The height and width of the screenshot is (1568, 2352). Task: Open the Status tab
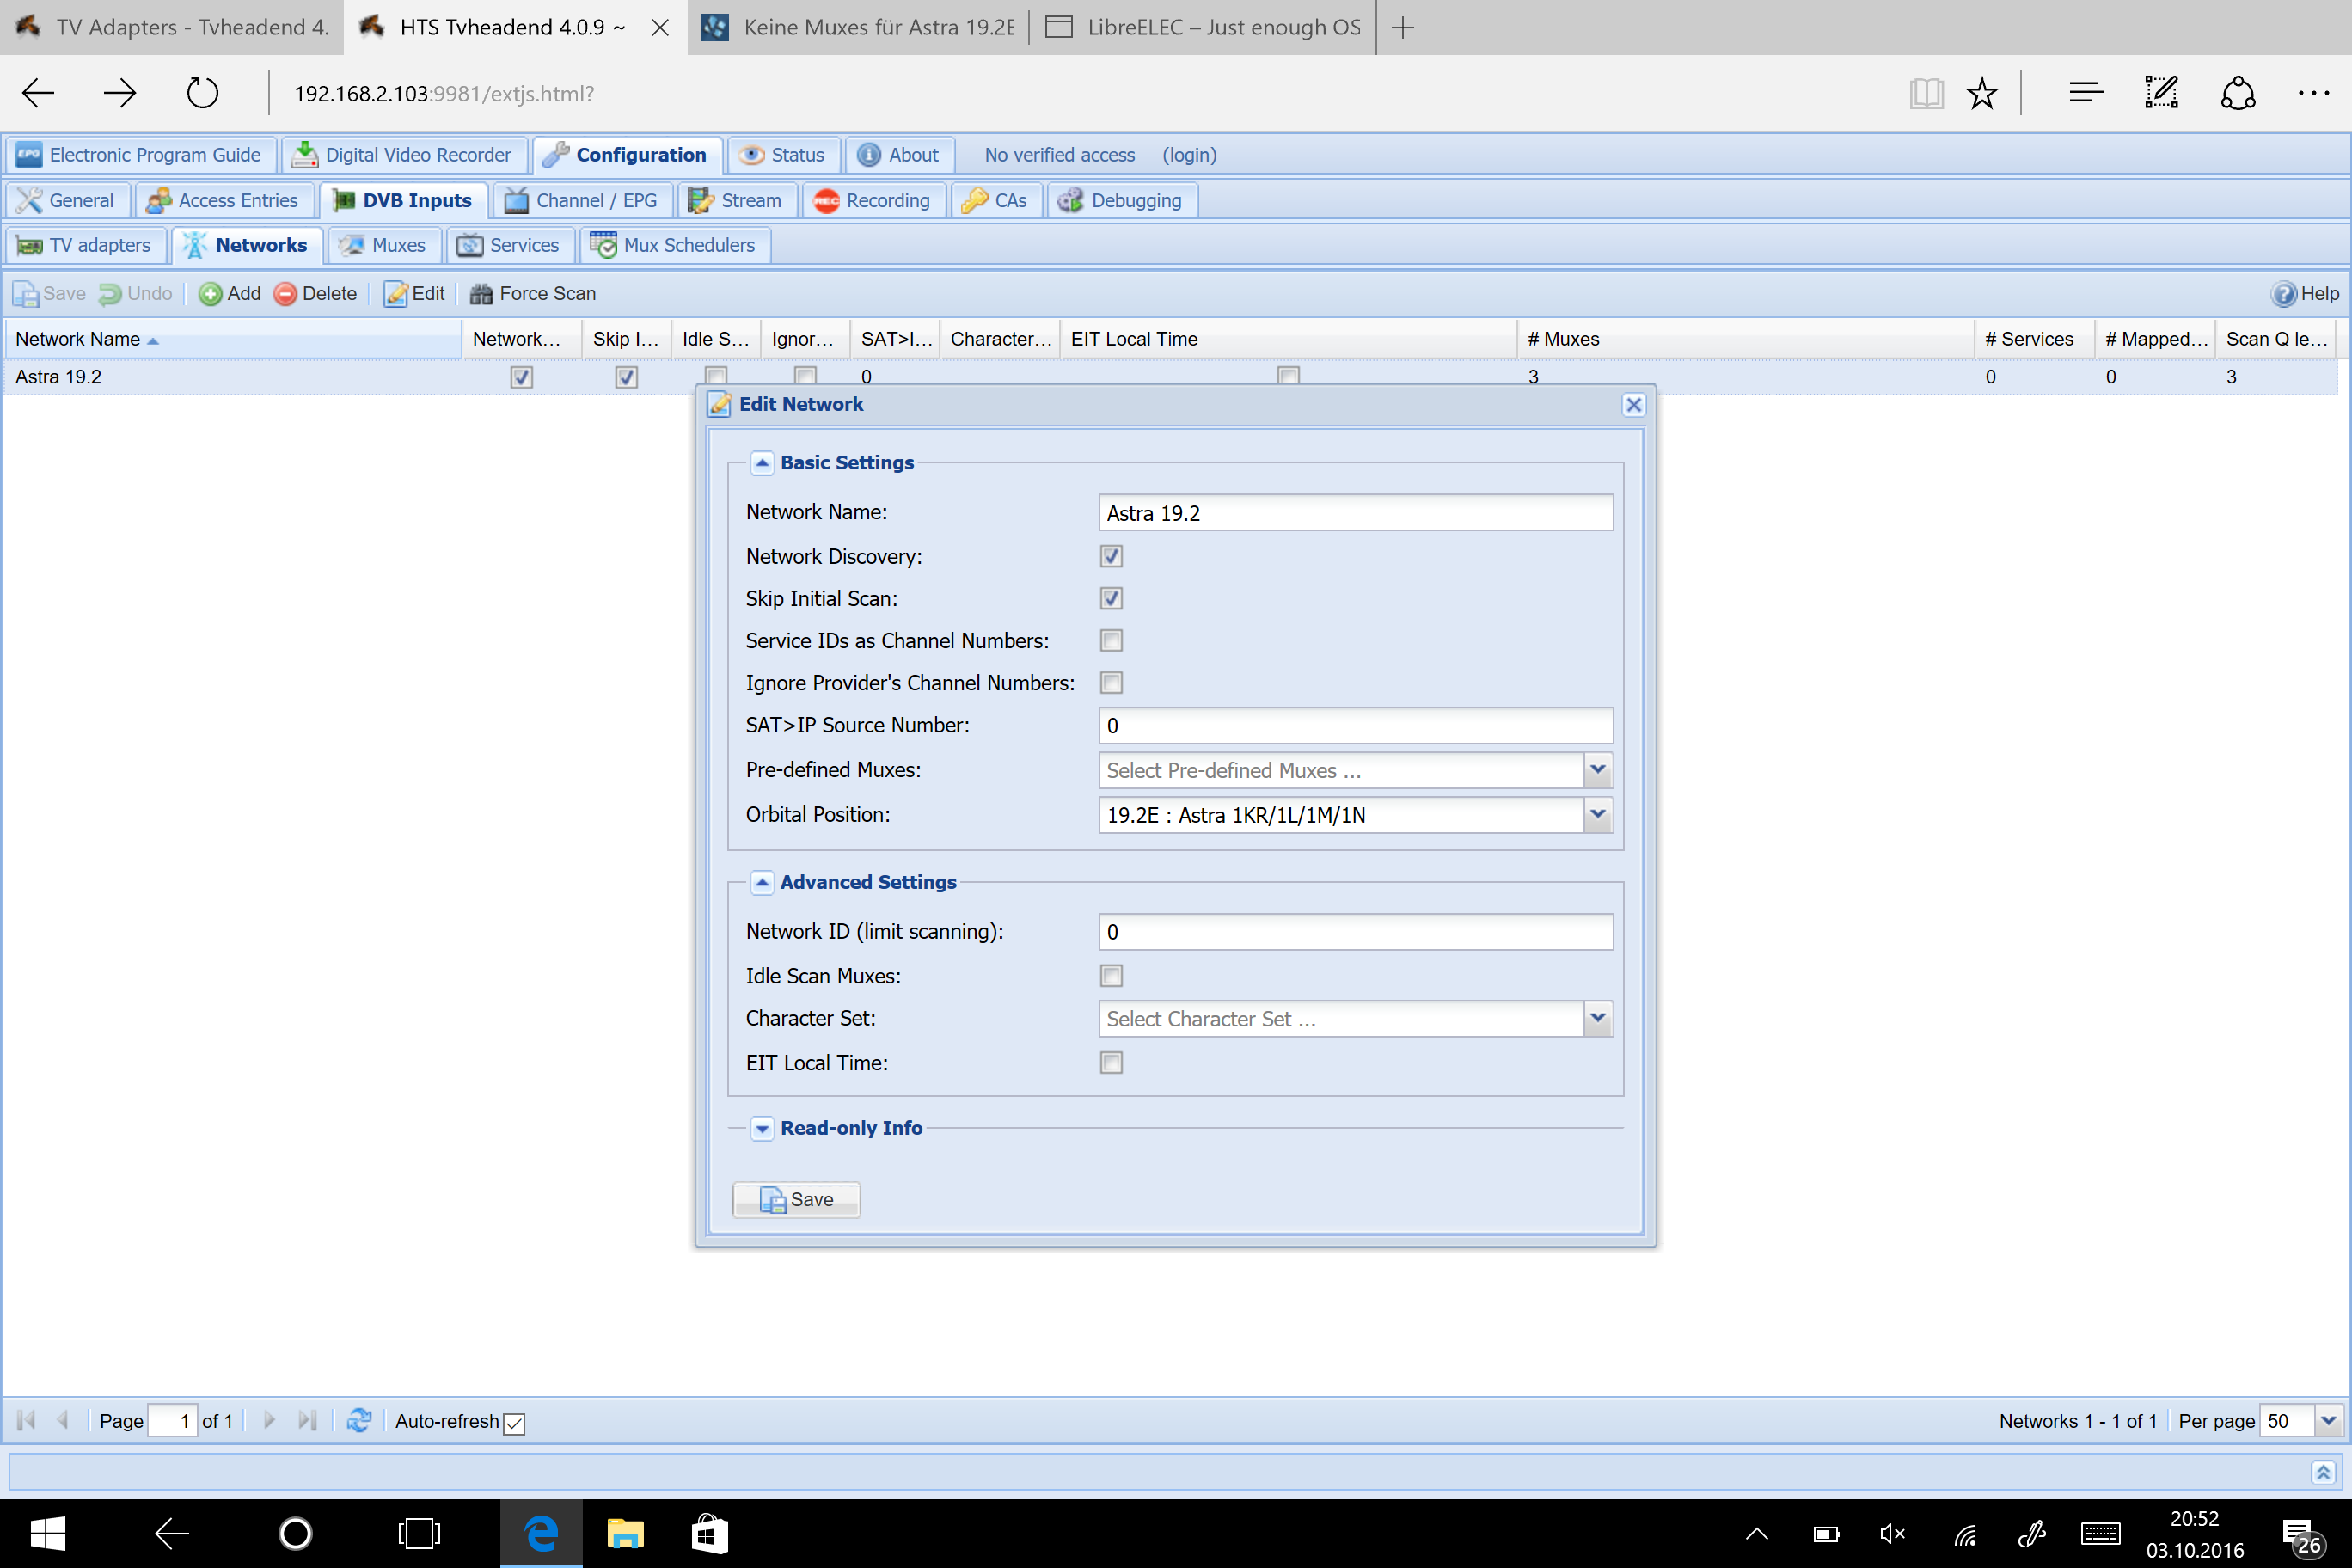[782, 155]
